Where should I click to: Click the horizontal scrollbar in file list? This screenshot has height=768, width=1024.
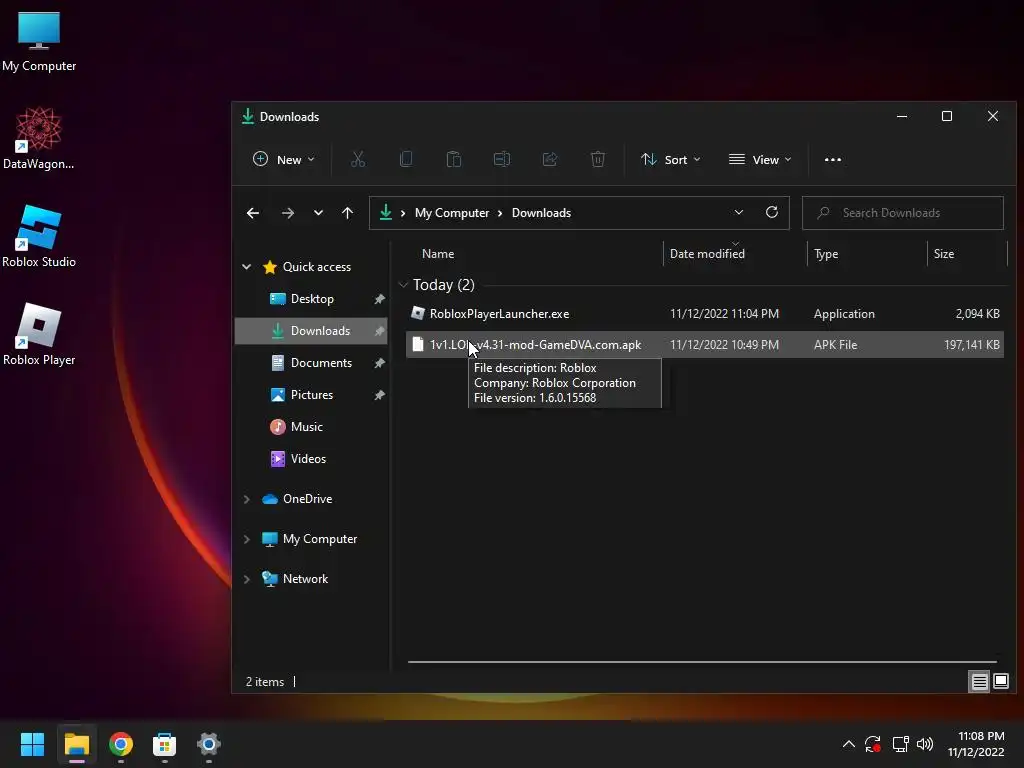pyautogui.click(x=702, y=662)
